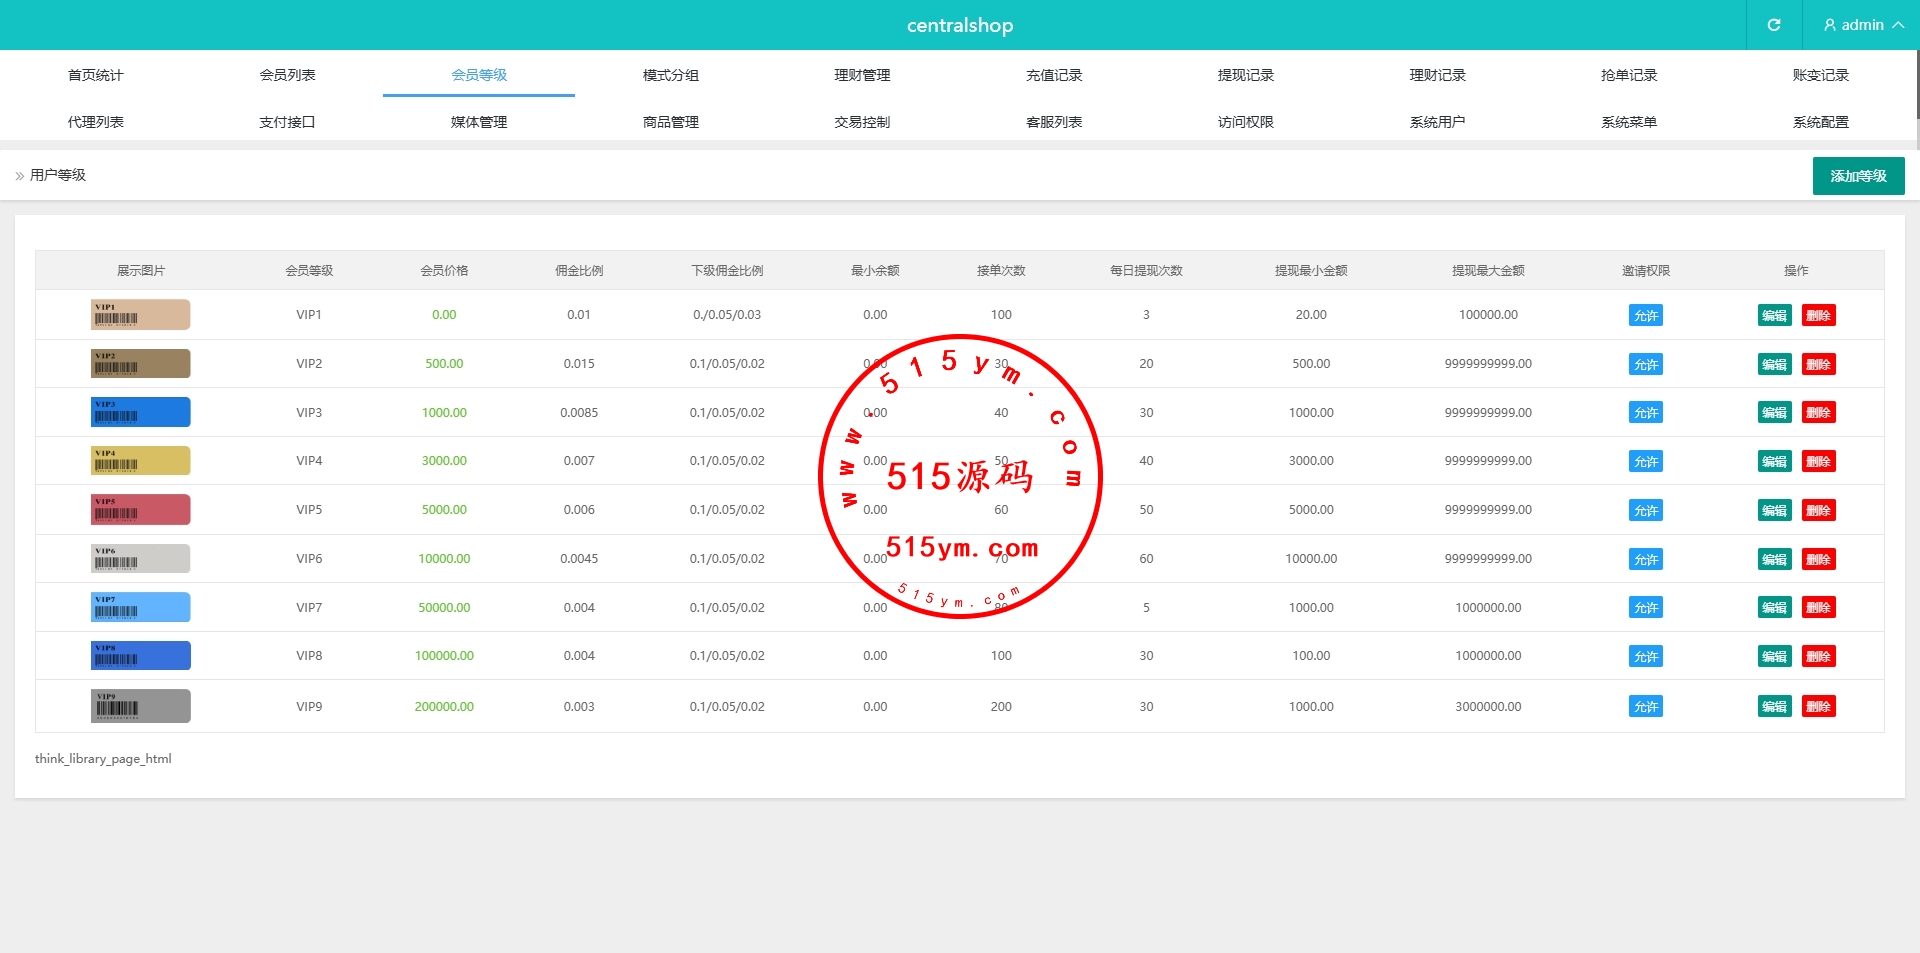The image size is (1920, 953).
Task: Click the VIP5 red card thumbnail
Action: pyautogui.click(x=140, y=510)
